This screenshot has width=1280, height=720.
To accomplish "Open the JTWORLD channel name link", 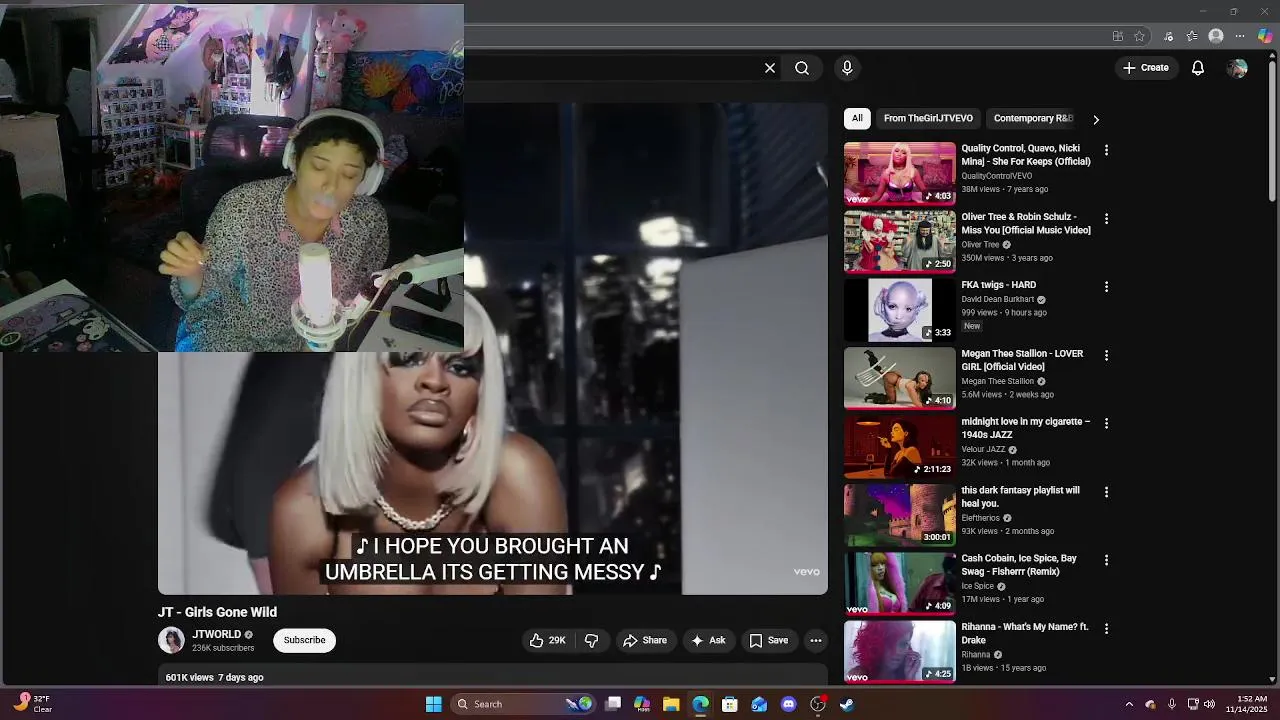I will tap(217, 634).
